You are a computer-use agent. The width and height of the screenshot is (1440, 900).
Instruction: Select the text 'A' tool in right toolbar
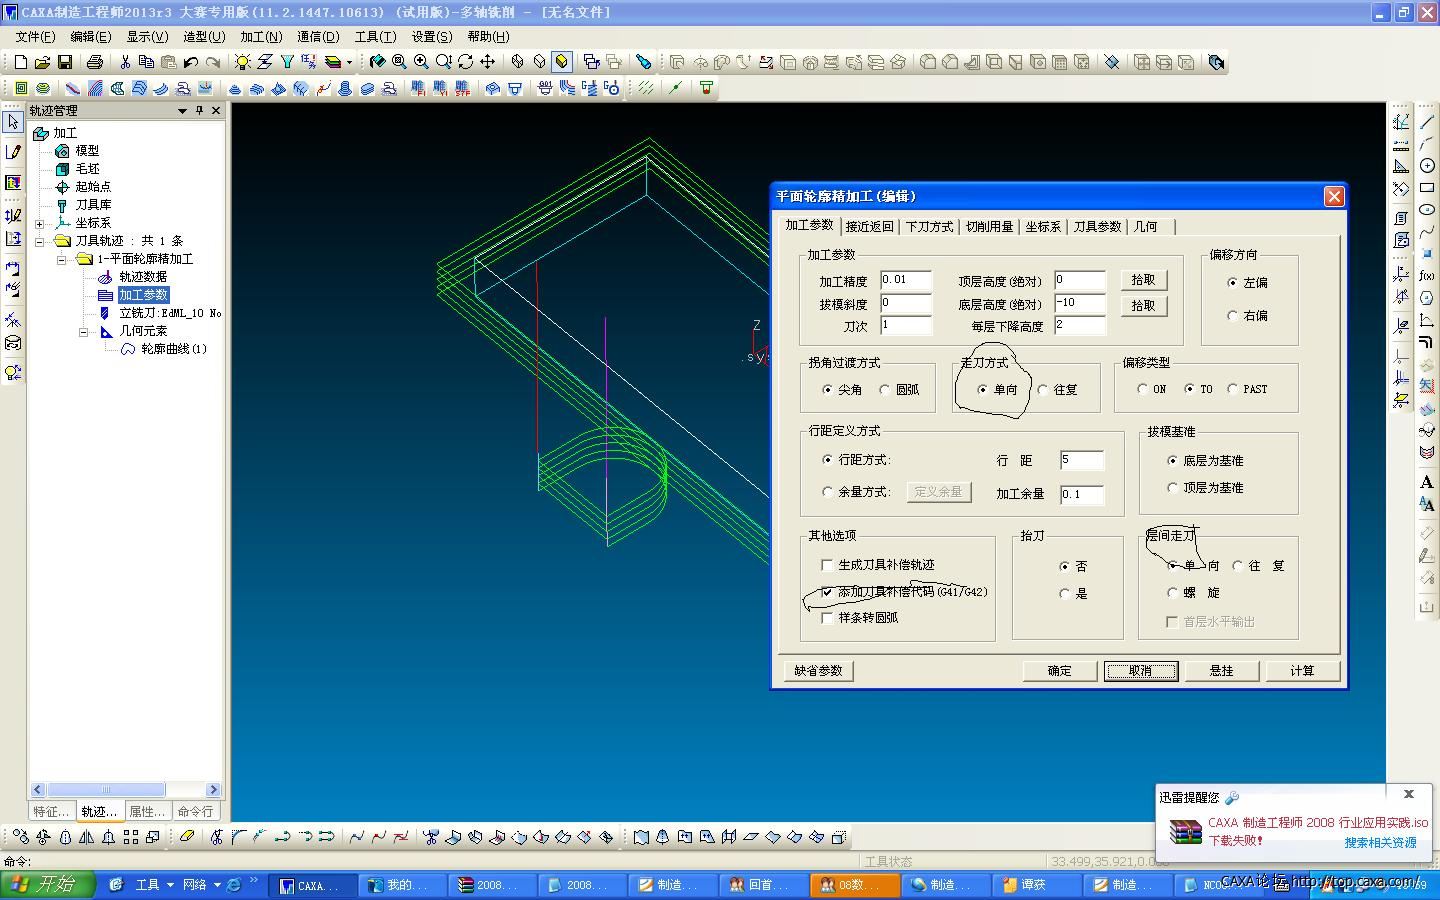1427,482
